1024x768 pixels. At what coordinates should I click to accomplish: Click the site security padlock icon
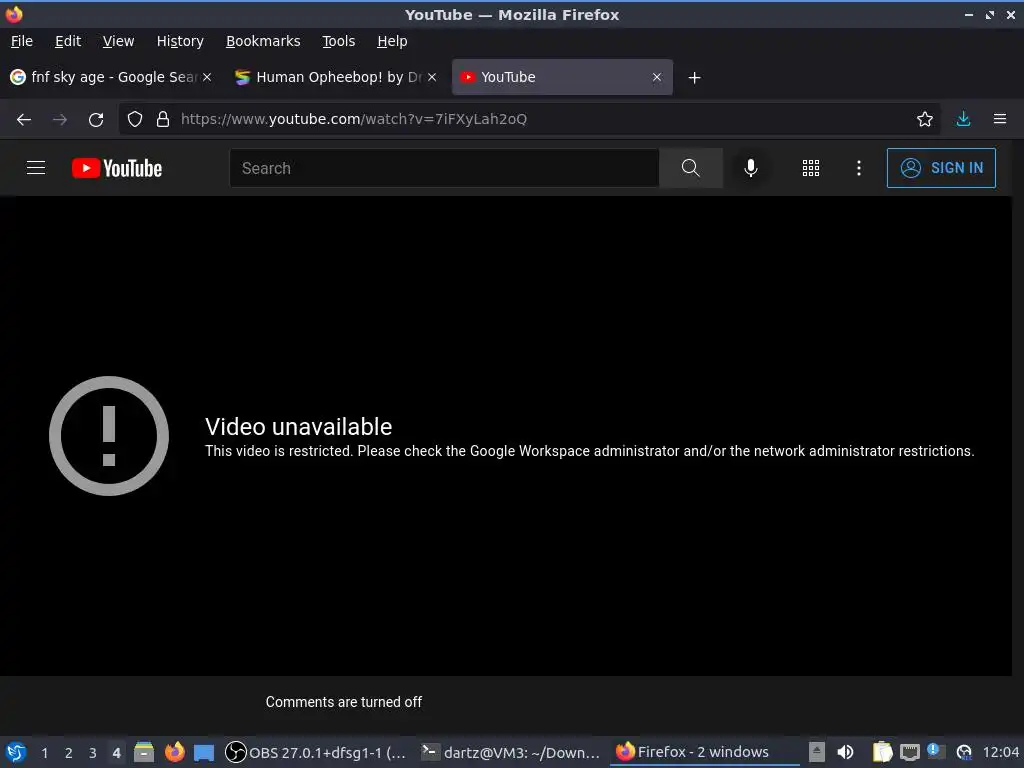[163, 119]
